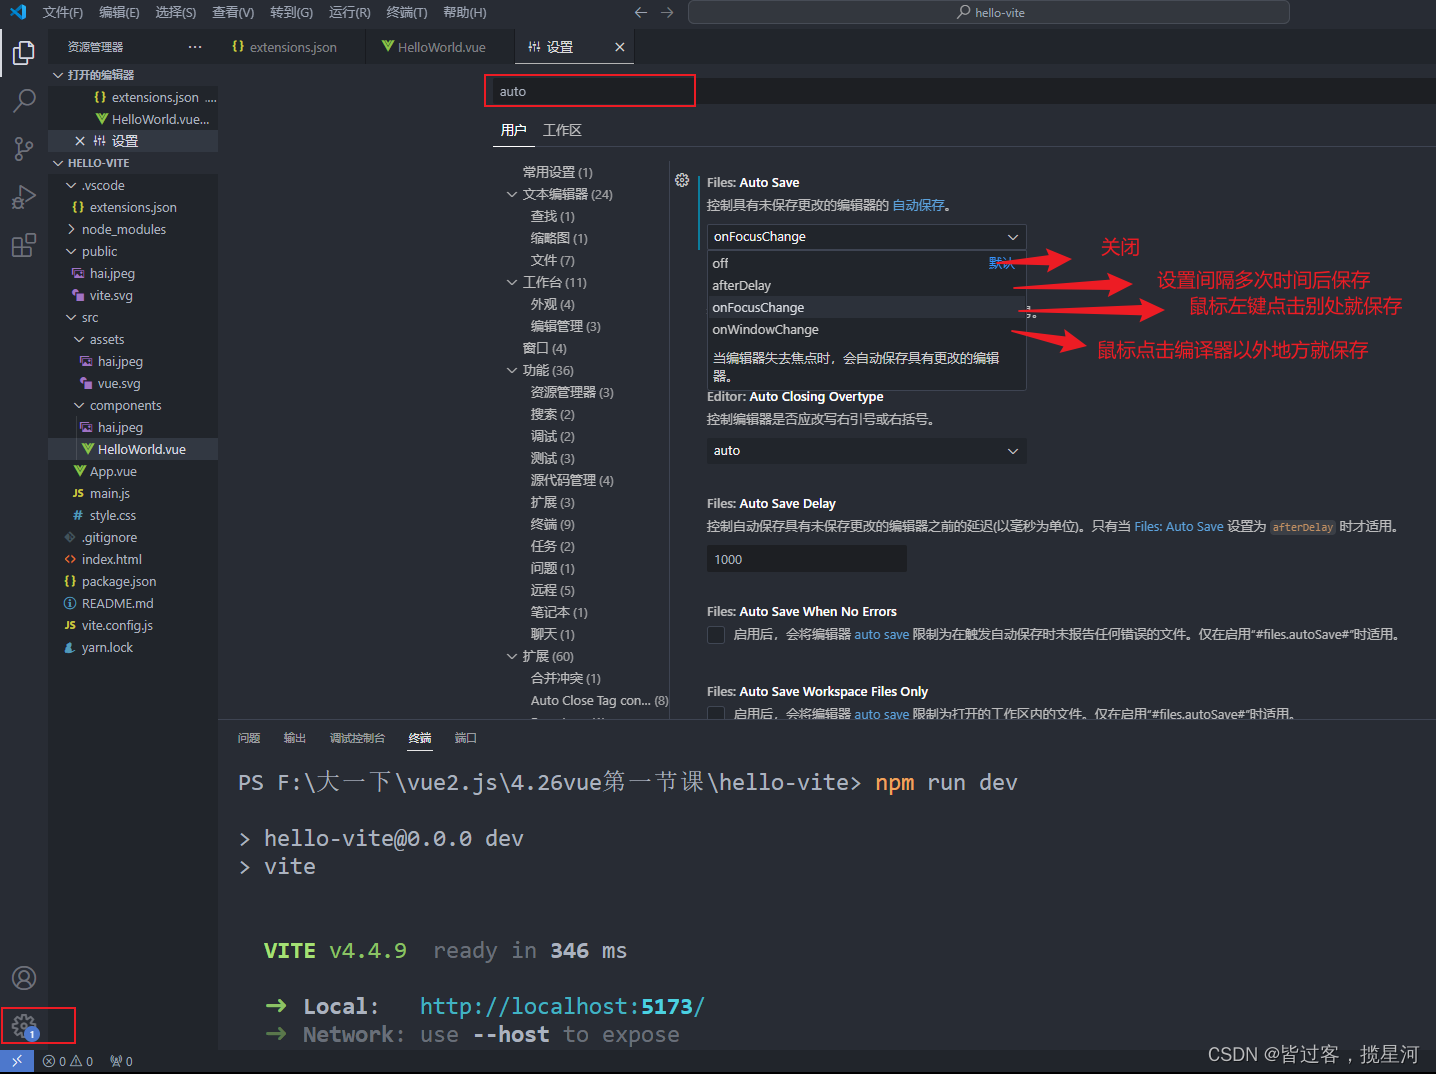Switch to 调试控制台 panel tab
This screenshot has height=1074, width=1436.
[x=357, y=738]
